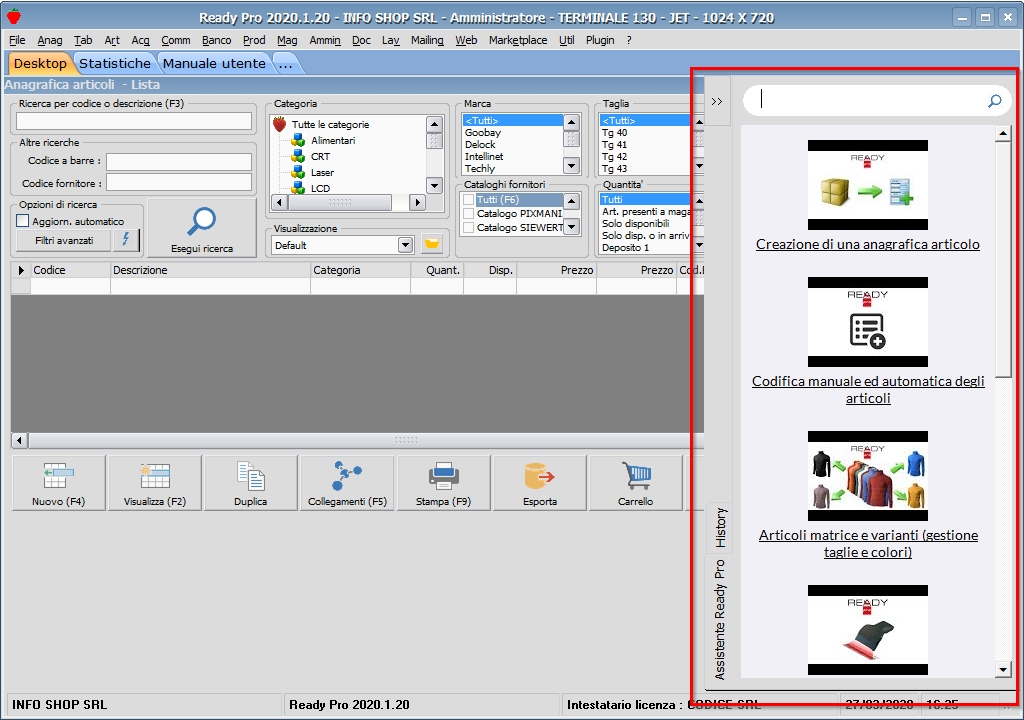Open the Anag menu
This screenshot has width=1024, height=720.
(x=50, y=40)
